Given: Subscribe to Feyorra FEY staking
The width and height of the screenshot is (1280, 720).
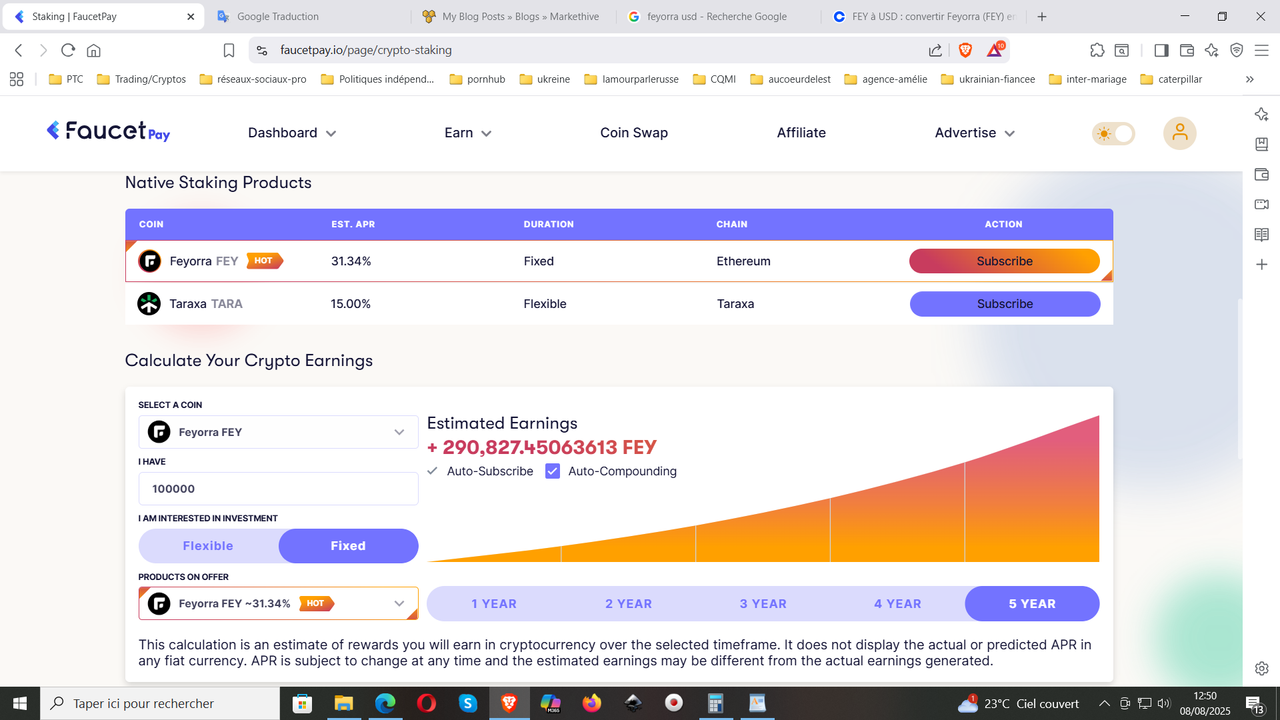Looking at the screenshot, I should [1005, 261].
